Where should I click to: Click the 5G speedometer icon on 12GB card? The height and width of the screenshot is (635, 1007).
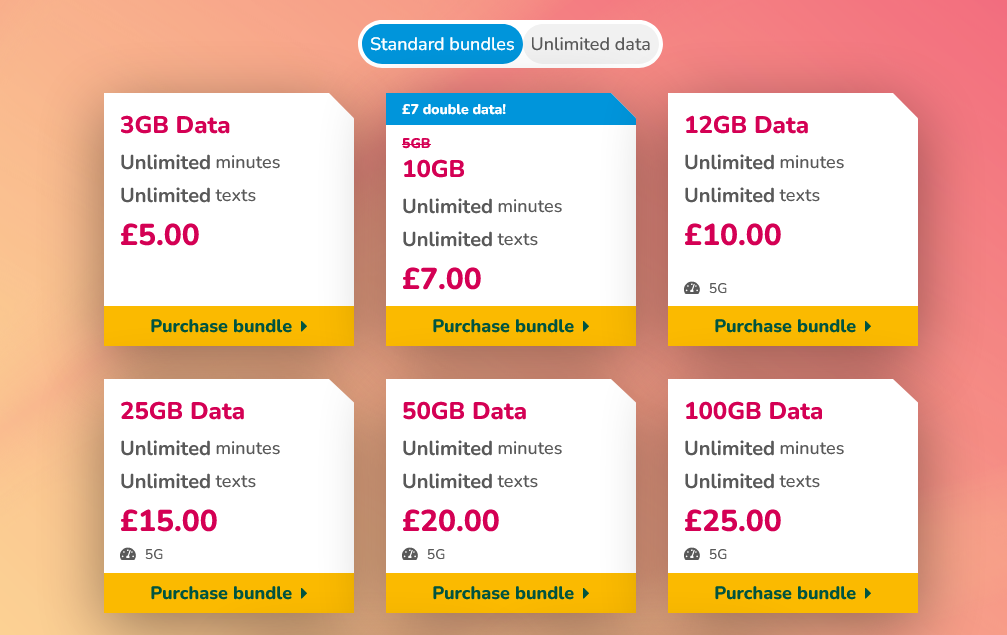[692, 288]
